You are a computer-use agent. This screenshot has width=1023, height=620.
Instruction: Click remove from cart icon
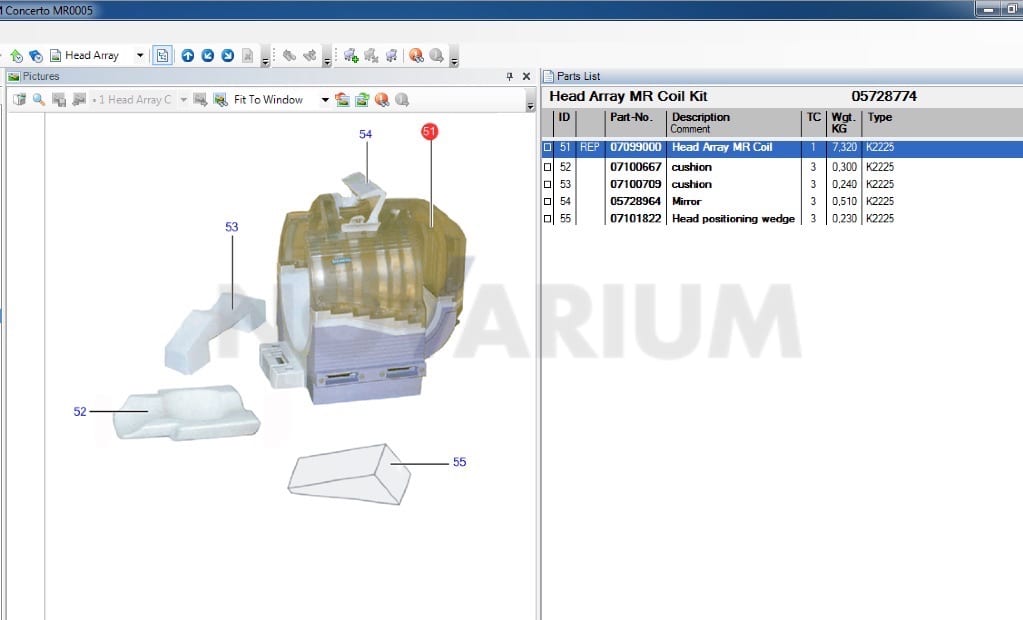pyautogui.click(x=371, y=55)
